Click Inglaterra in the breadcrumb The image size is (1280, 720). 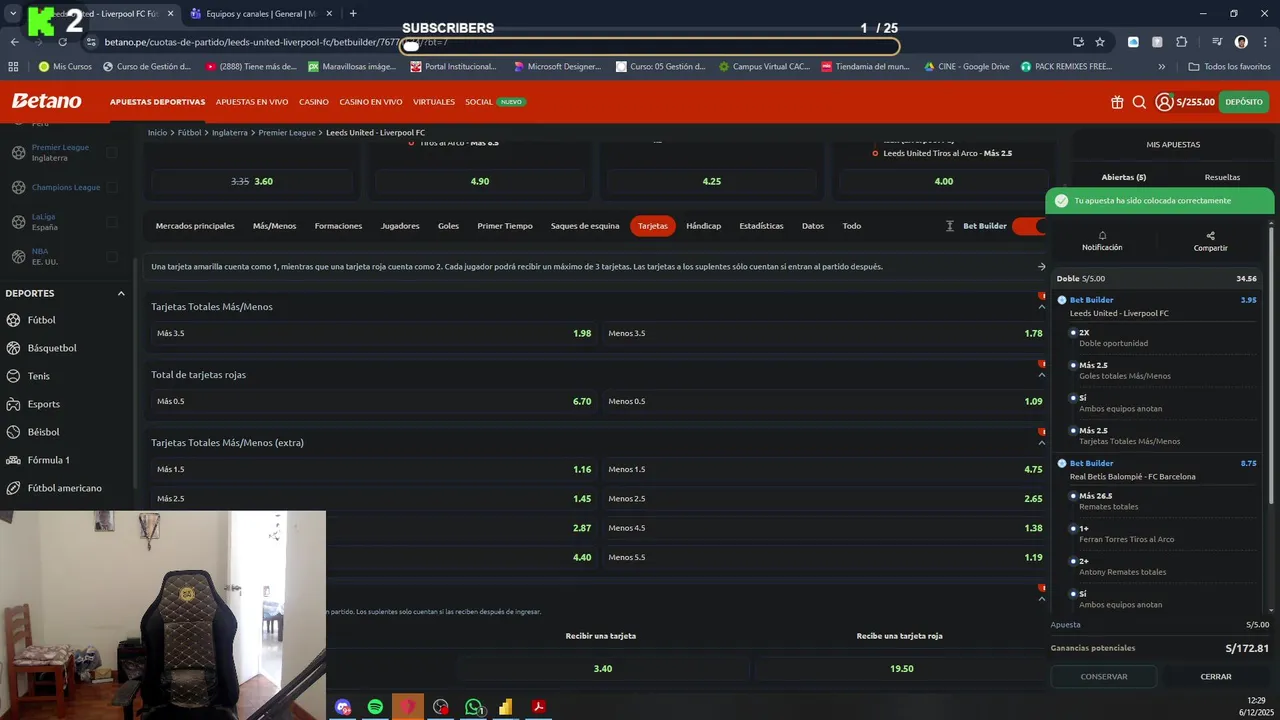click(230, 133)
